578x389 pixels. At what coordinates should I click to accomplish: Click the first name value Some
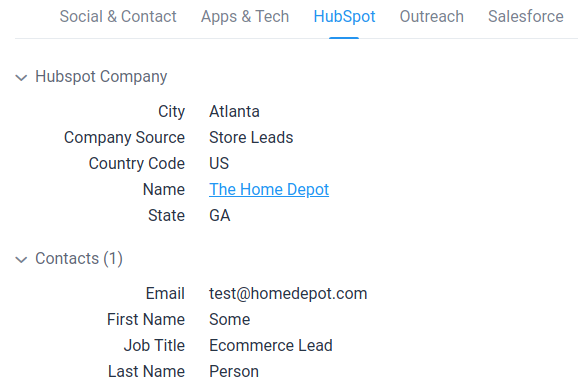(x=230, y=319)
